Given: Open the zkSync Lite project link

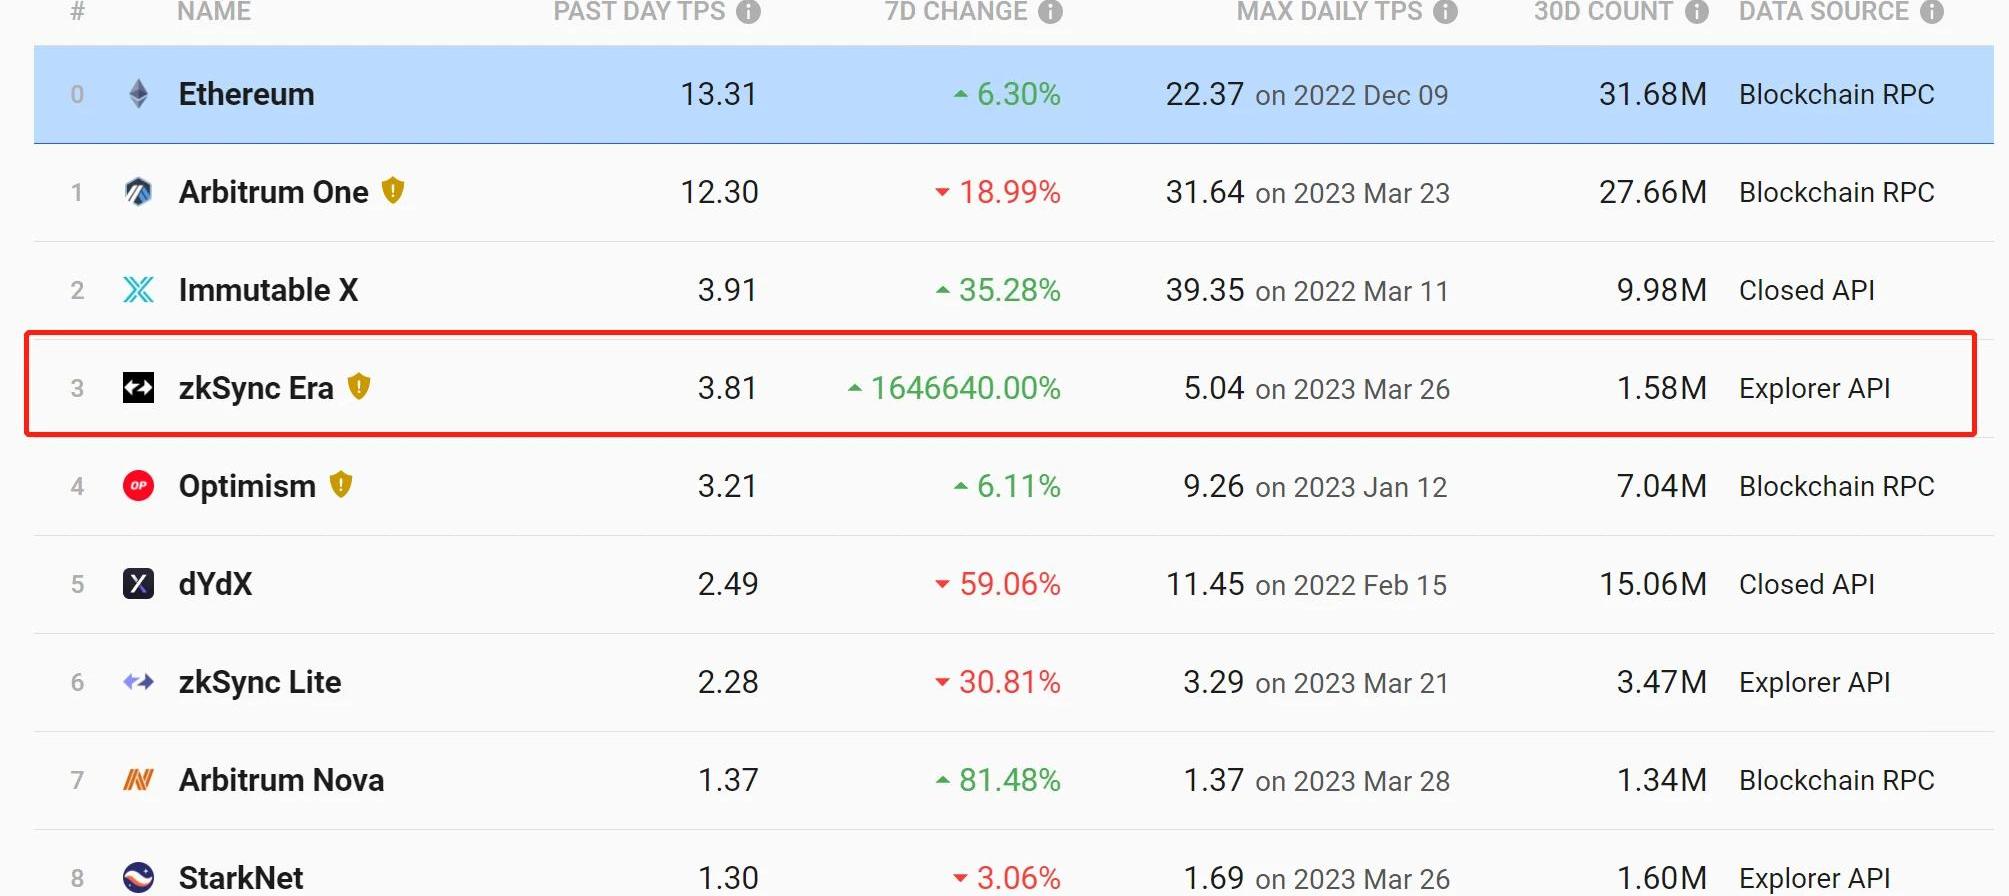Looking at the screenshot, I should pos(260,682).
